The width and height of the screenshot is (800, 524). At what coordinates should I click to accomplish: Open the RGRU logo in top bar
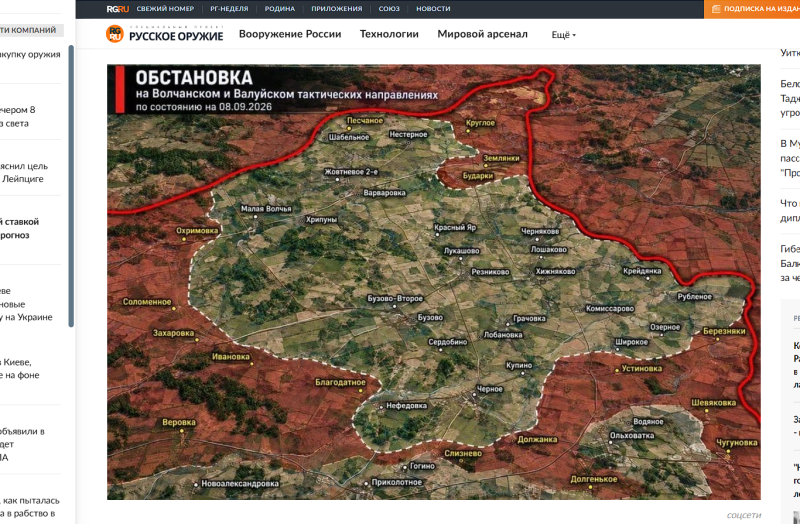(x=117, y=9)
